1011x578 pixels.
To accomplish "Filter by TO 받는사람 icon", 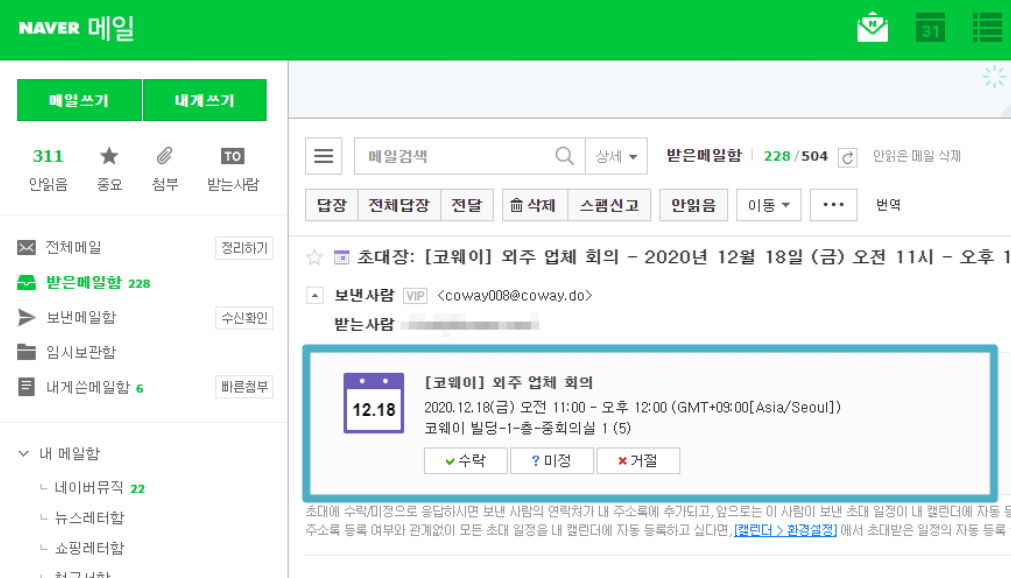I will click(x=233, y=170).
